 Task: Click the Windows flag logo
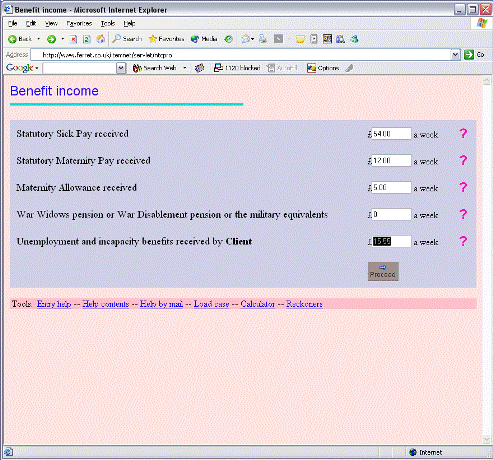(x=482, y=23)
